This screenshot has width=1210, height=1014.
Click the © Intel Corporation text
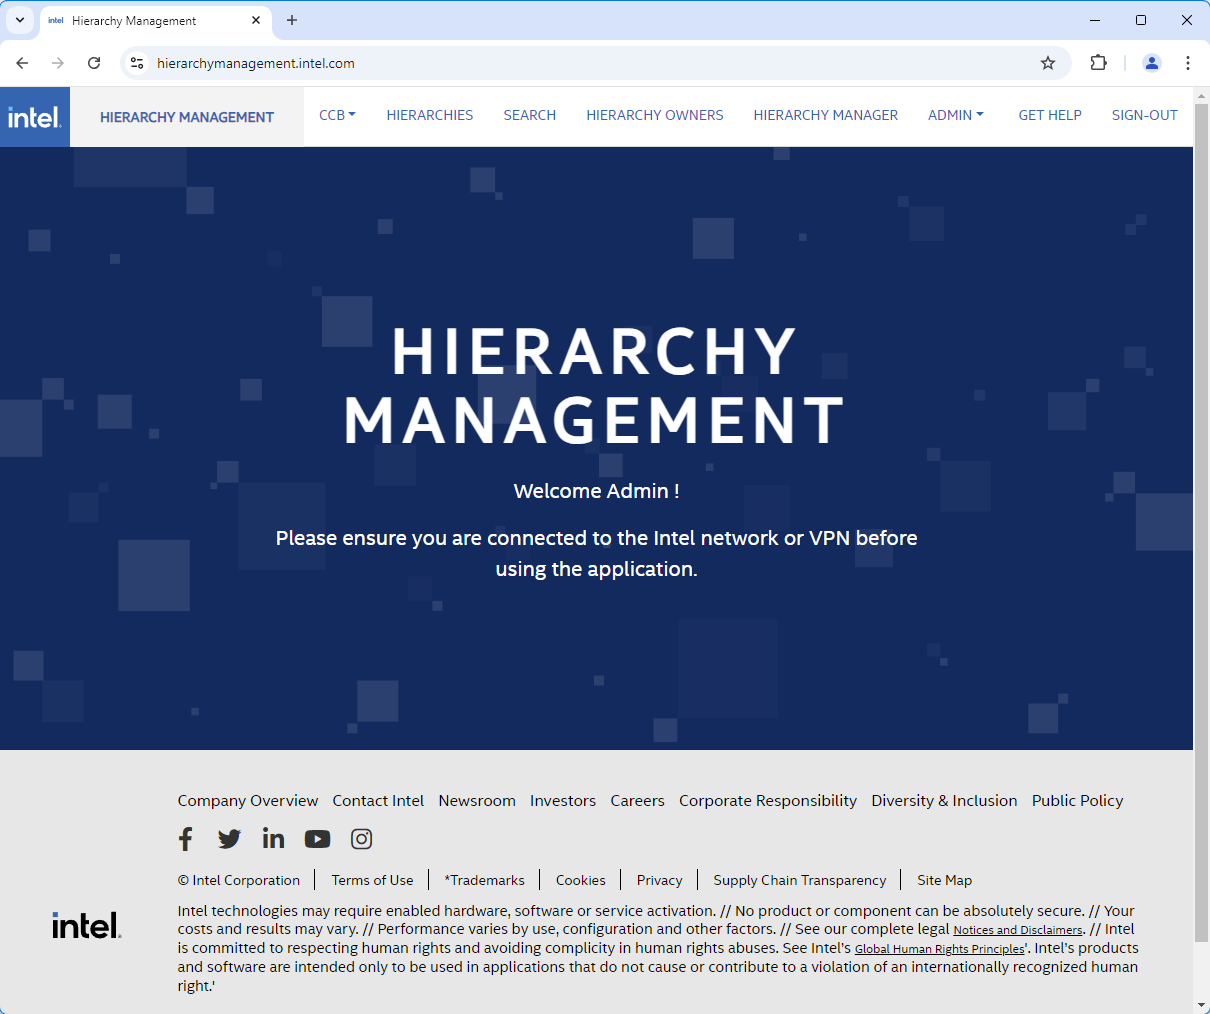[x=239, y=880]
